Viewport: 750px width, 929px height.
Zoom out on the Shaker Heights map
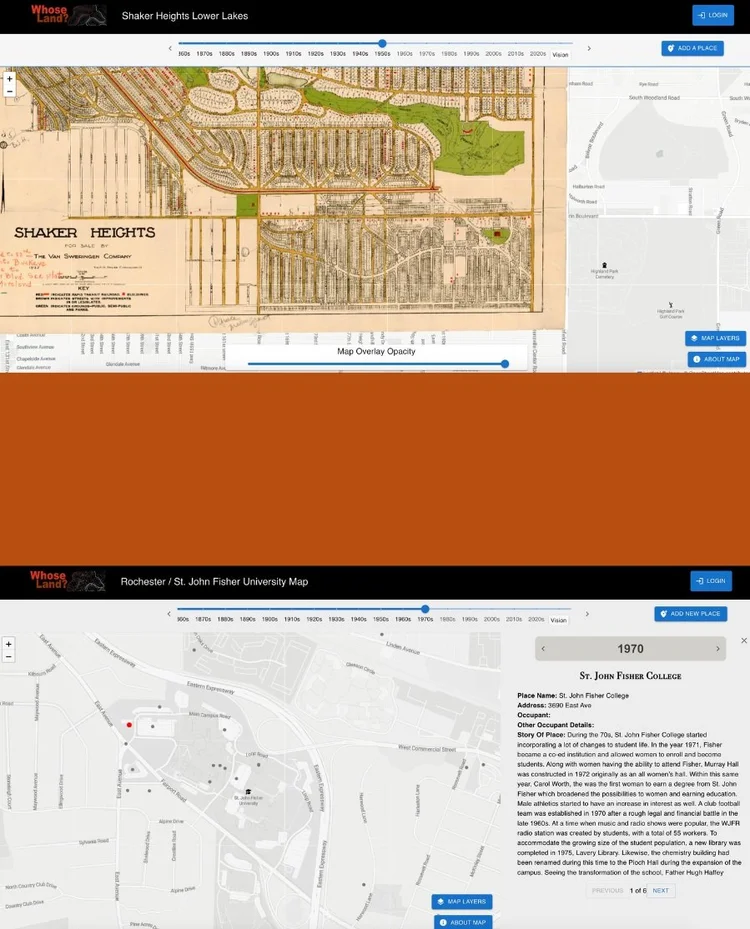click(x=9, y=91)
